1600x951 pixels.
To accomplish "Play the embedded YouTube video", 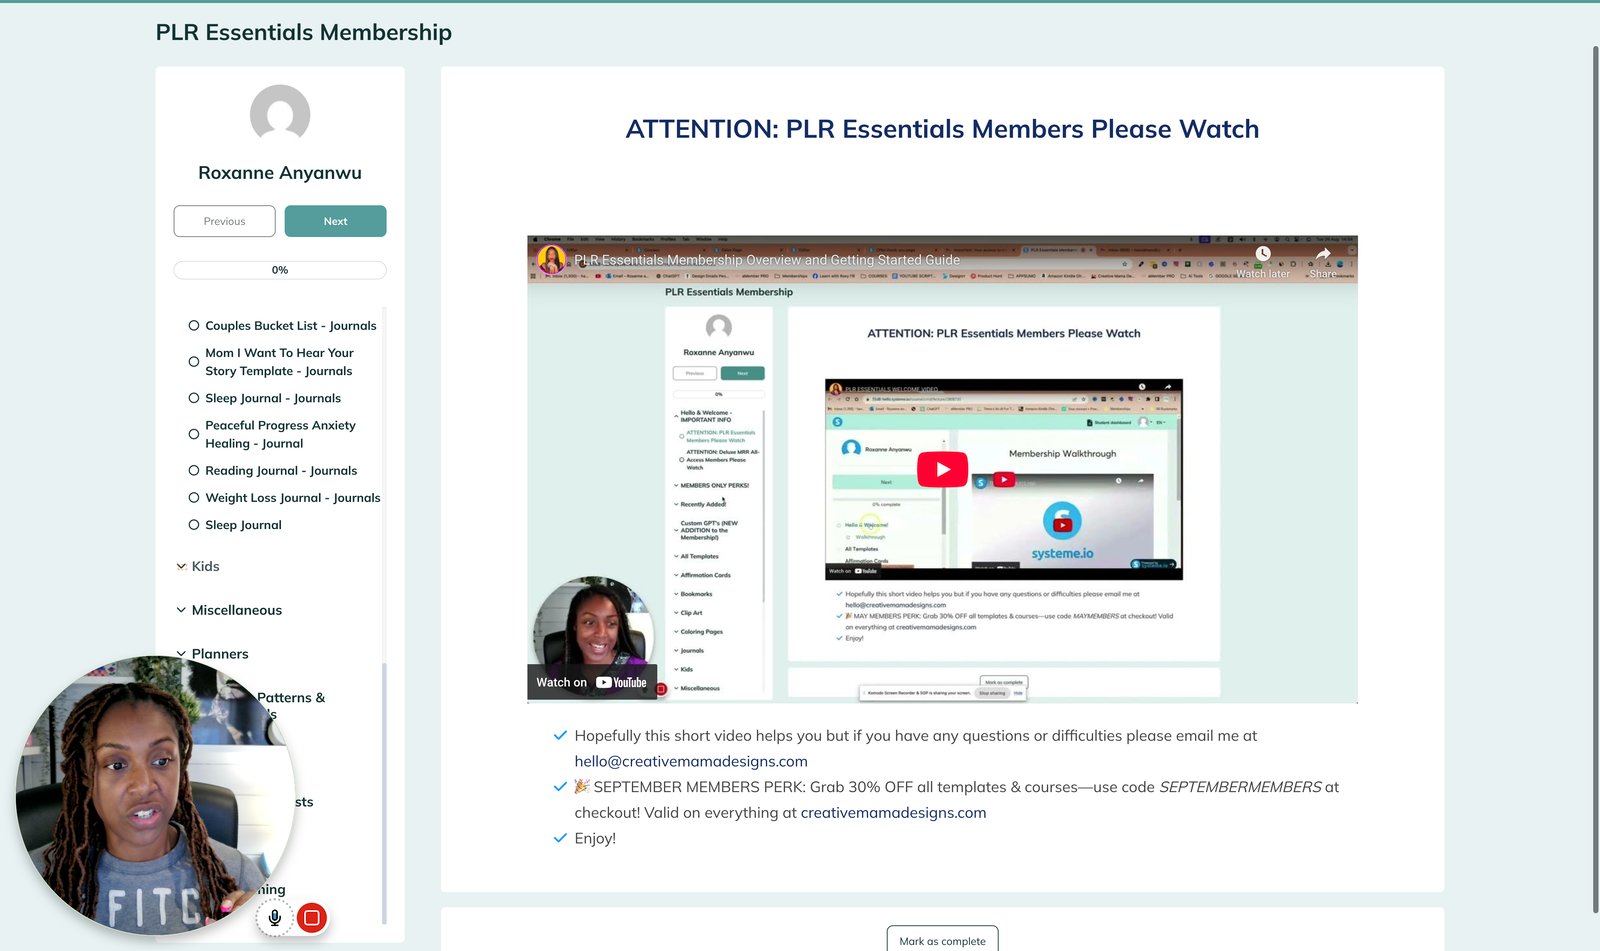I will (x=942, y=469).
